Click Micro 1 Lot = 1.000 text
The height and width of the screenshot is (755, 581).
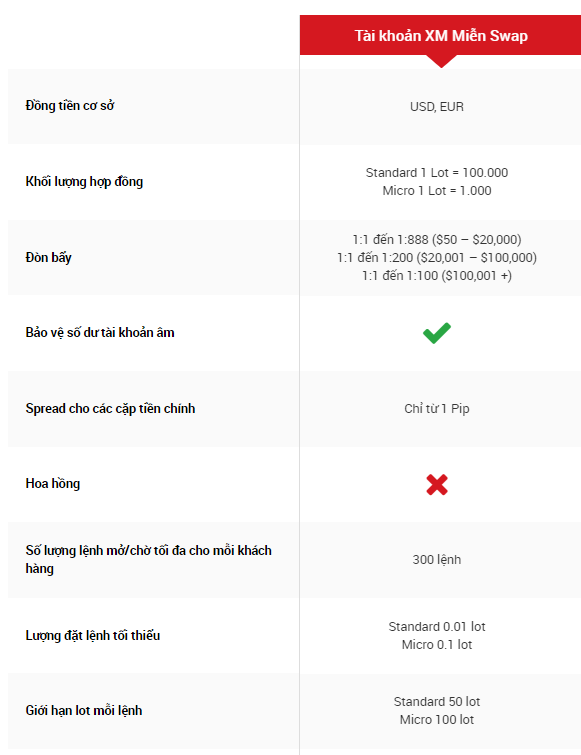tap(437, 191)
